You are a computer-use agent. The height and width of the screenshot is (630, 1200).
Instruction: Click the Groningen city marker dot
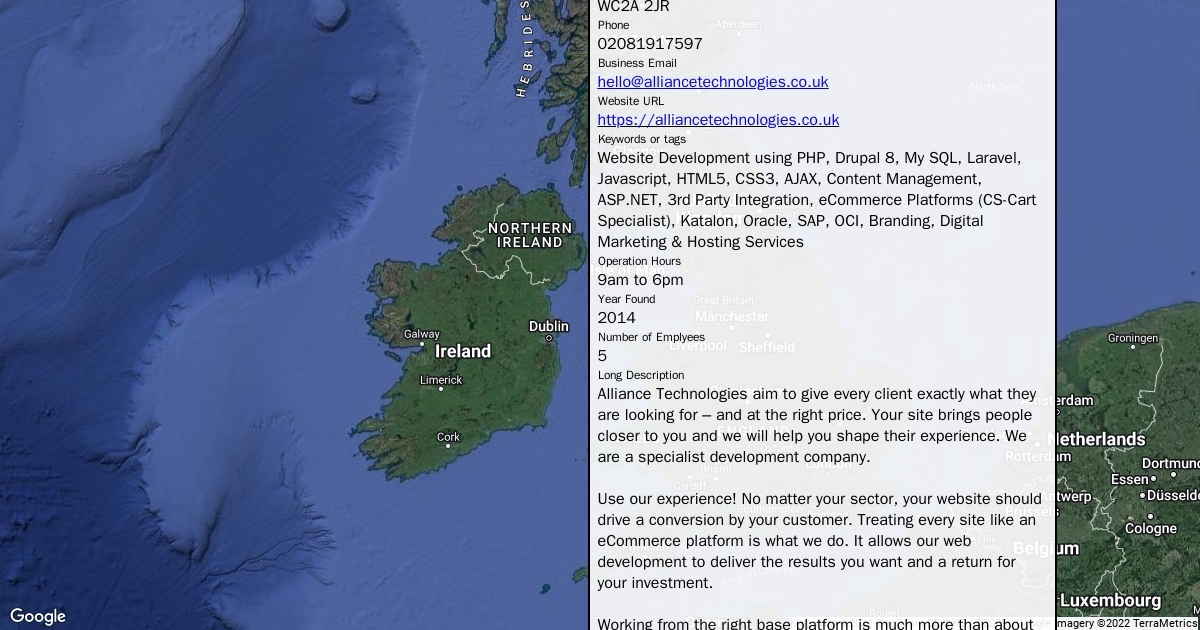point(1132,350)
